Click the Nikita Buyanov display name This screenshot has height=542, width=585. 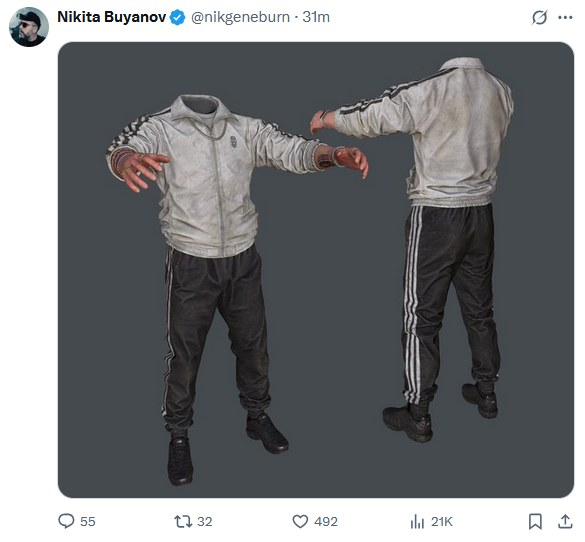111,17
